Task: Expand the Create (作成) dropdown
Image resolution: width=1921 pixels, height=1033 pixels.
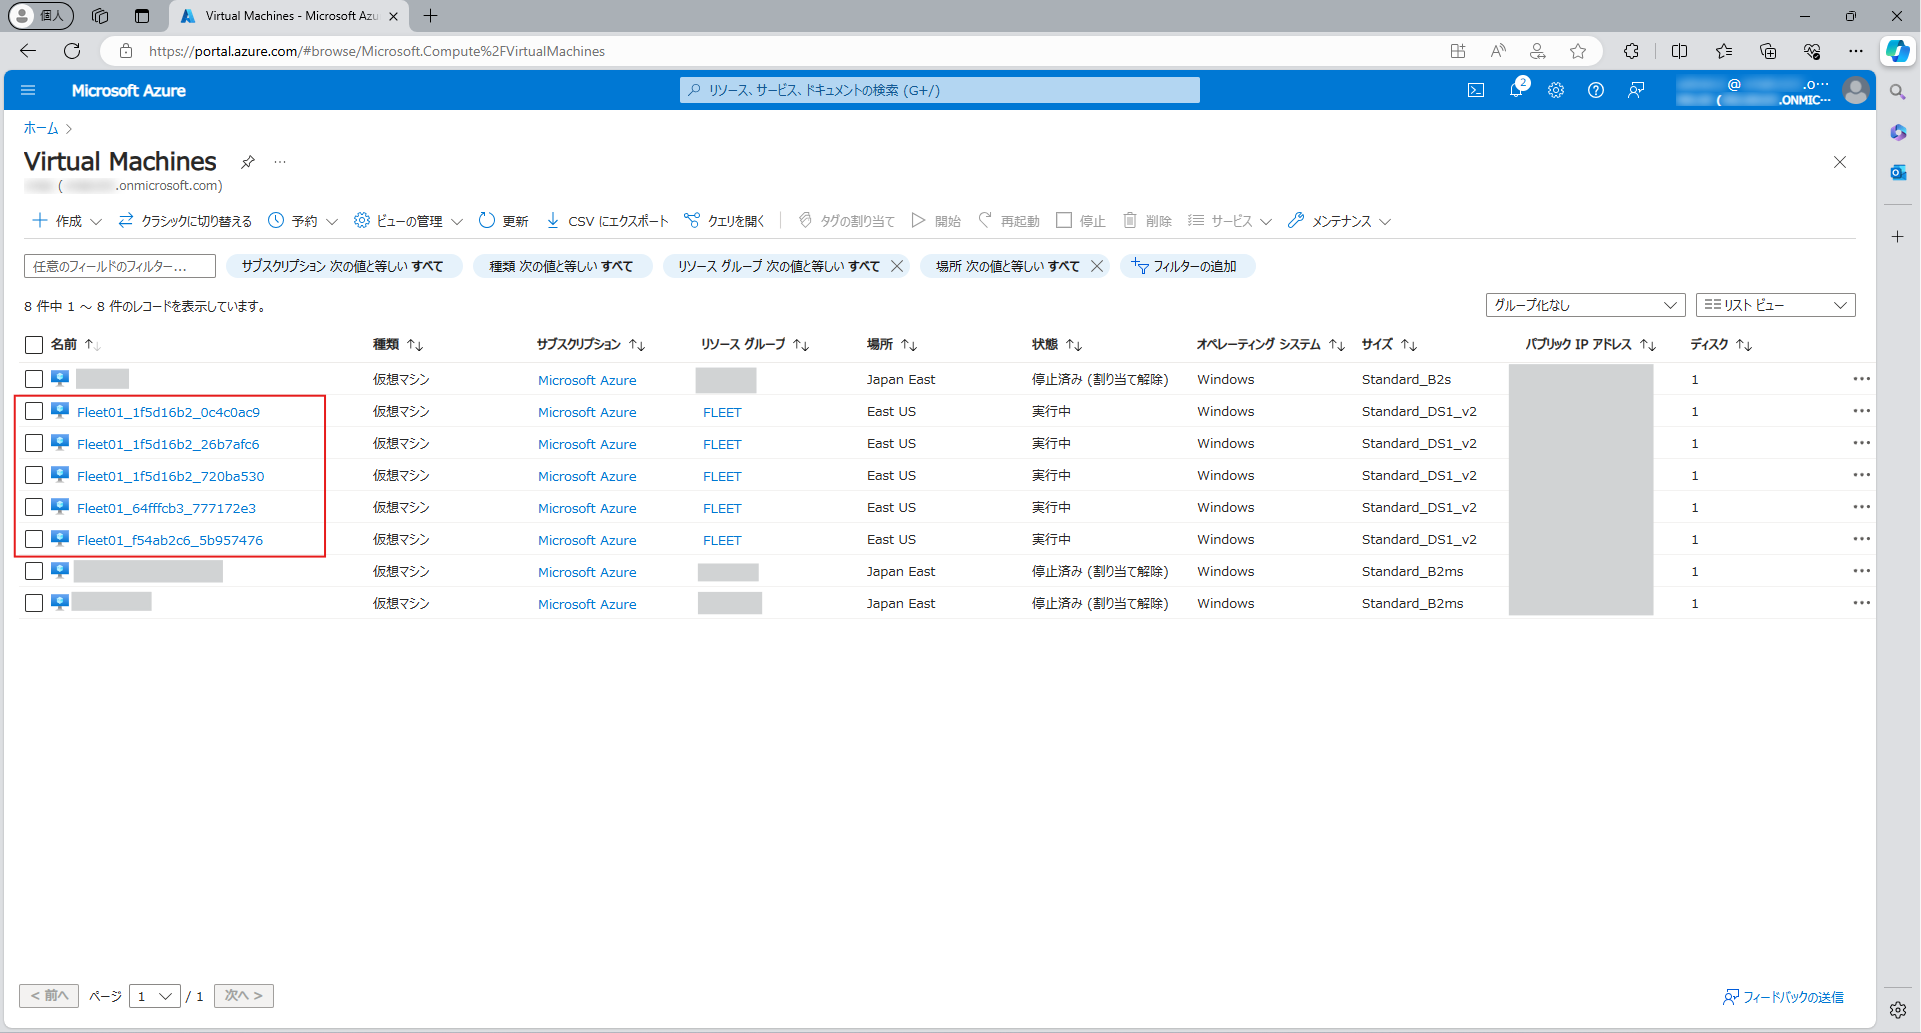Action: (x=67, y=221)
